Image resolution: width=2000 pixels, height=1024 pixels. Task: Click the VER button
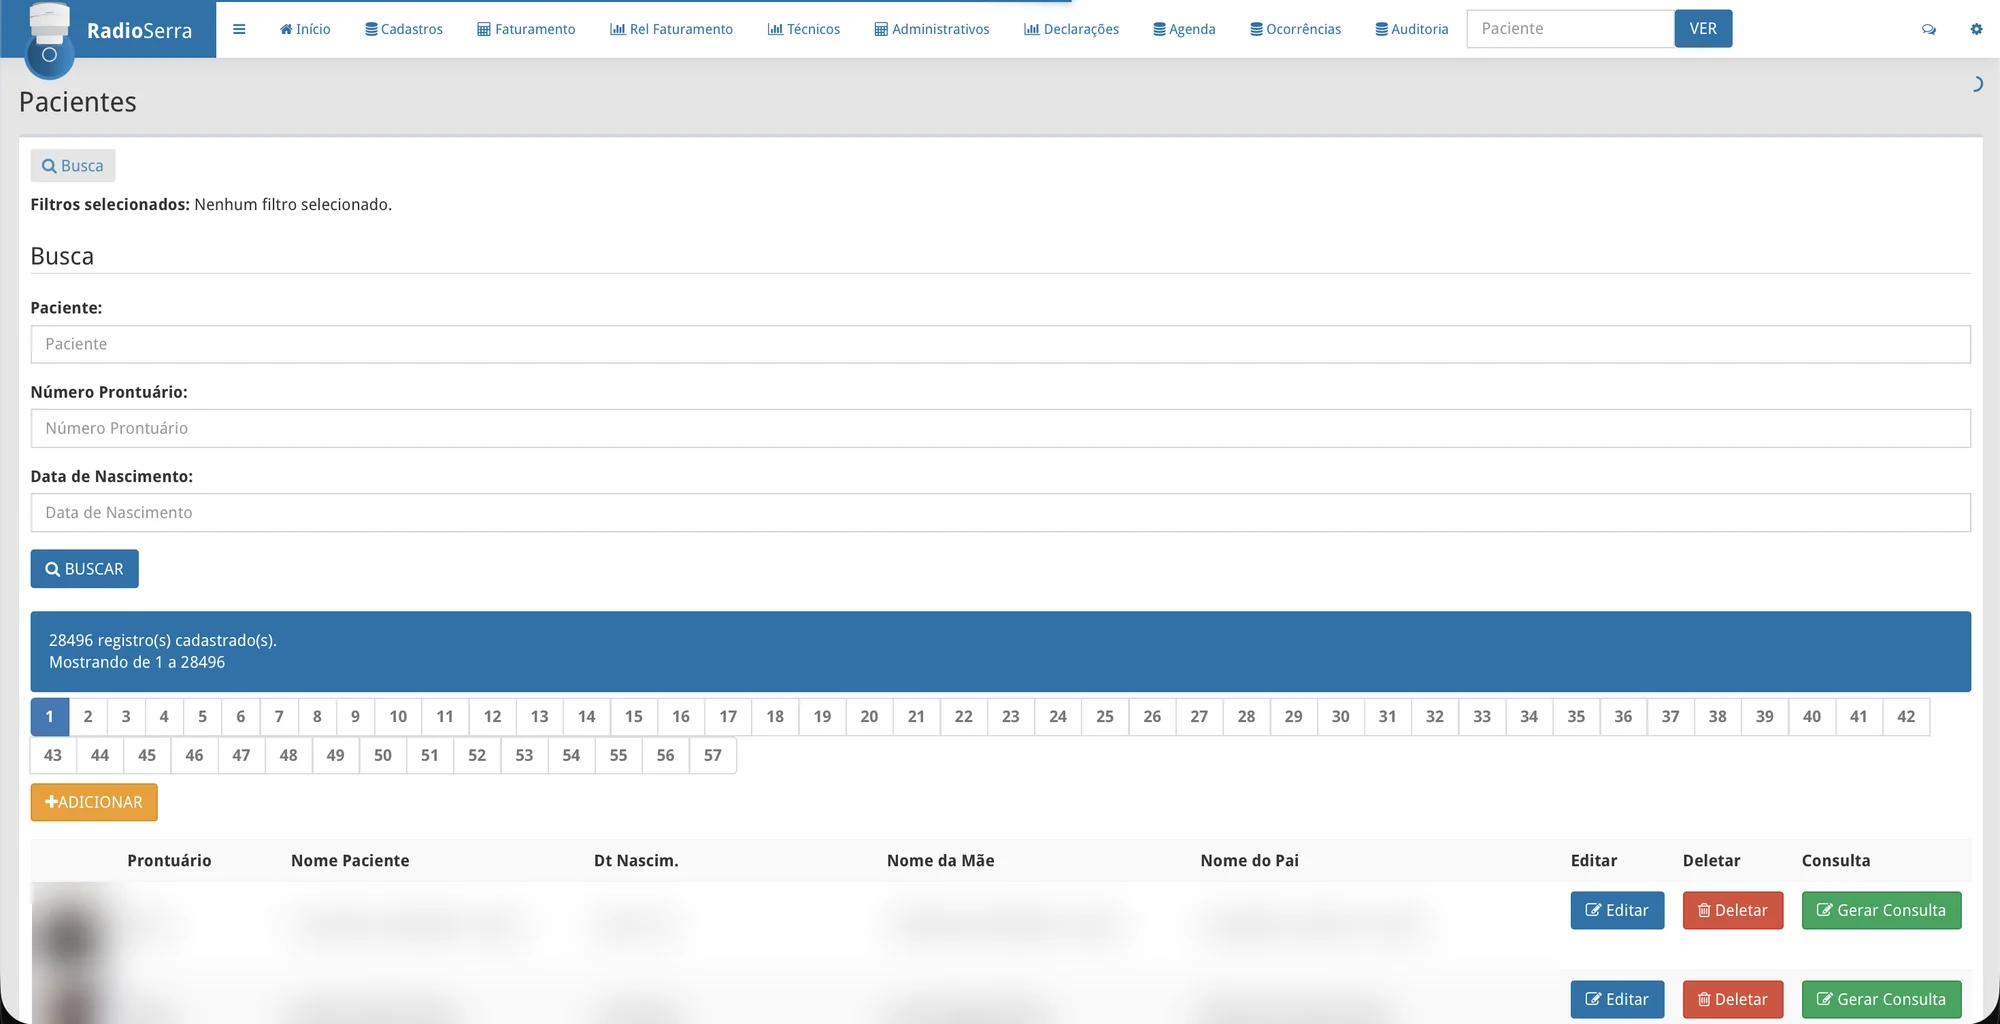[x=1703, y=29]
